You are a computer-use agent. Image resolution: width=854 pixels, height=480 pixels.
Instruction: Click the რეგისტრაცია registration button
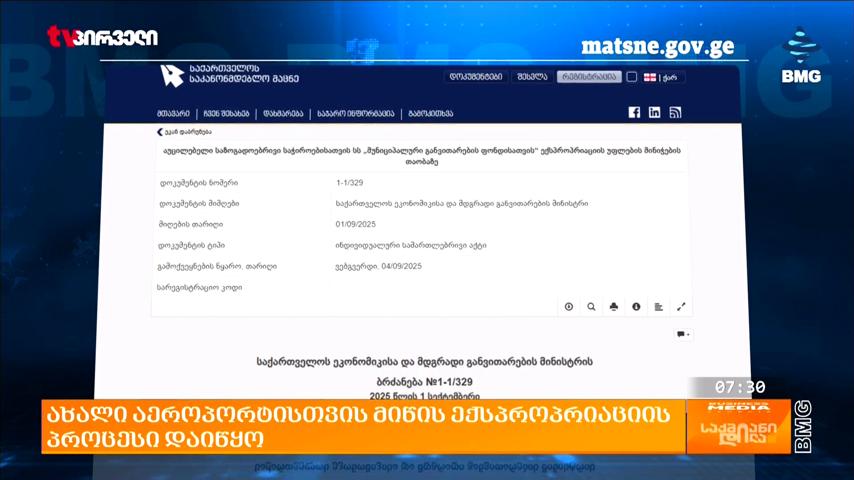click(589, 77)
